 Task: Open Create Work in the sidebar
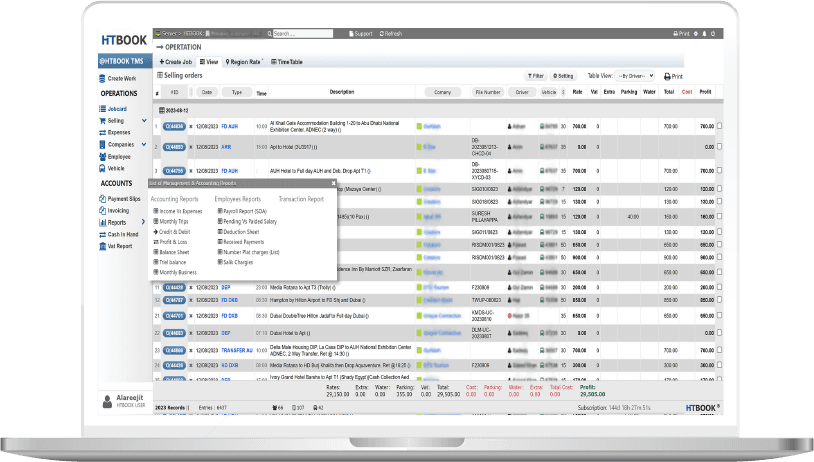coord(118,79)
